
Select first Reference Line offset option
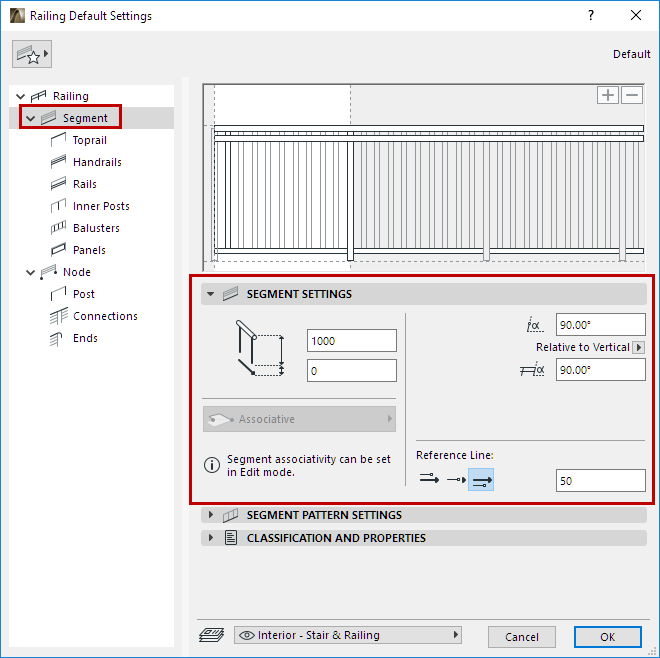pyautogui.click(x=429, y=479)
